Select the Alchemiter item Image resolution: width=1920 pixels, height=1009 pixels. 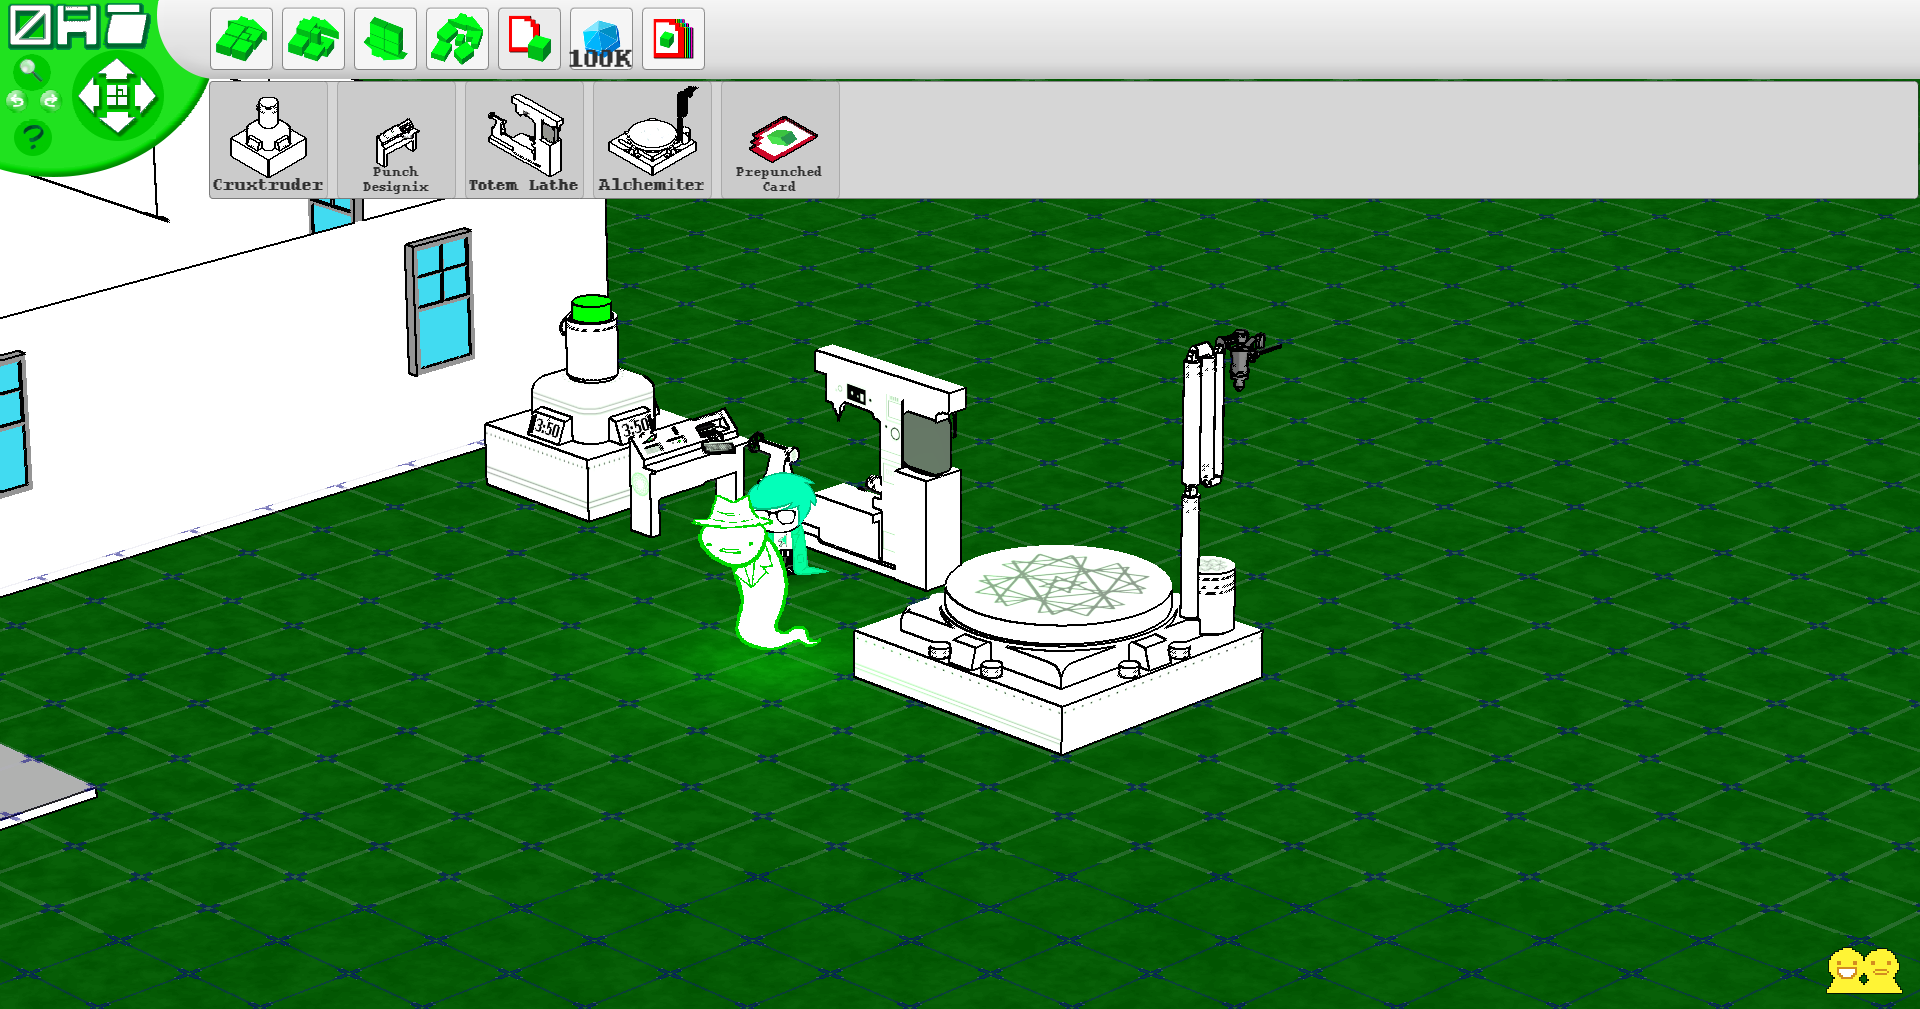(x=652, y=140)
